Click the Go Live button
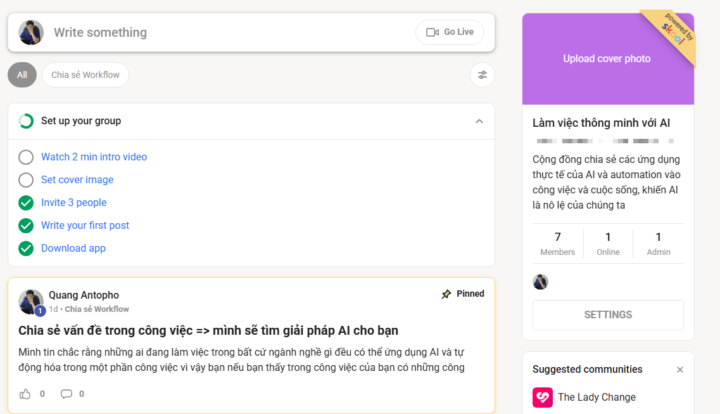720x414 pixels. [x=450, y=32]
